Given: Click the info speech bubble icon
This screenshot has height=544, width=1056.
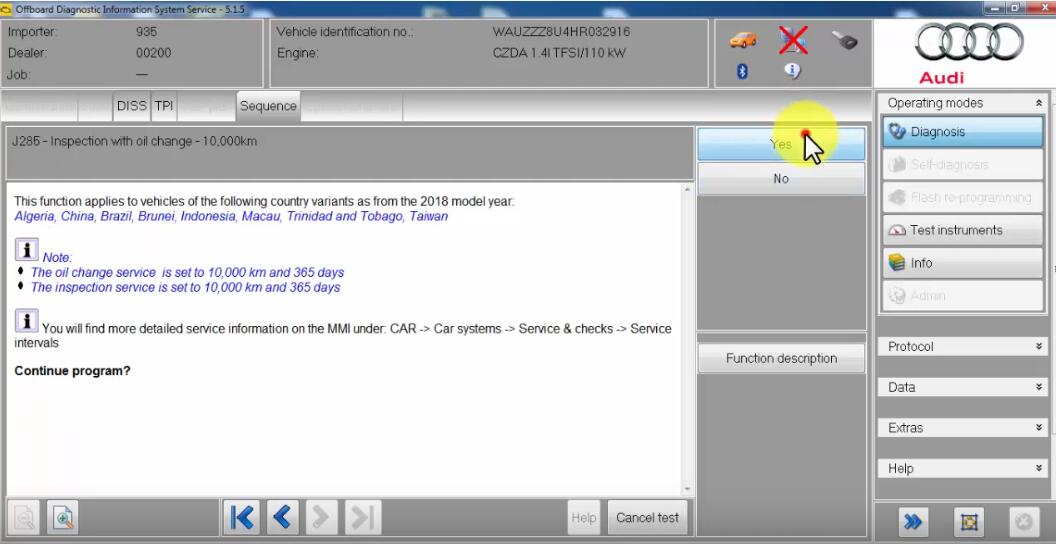Looking at the screenshot, I should [x=793, y=71].
